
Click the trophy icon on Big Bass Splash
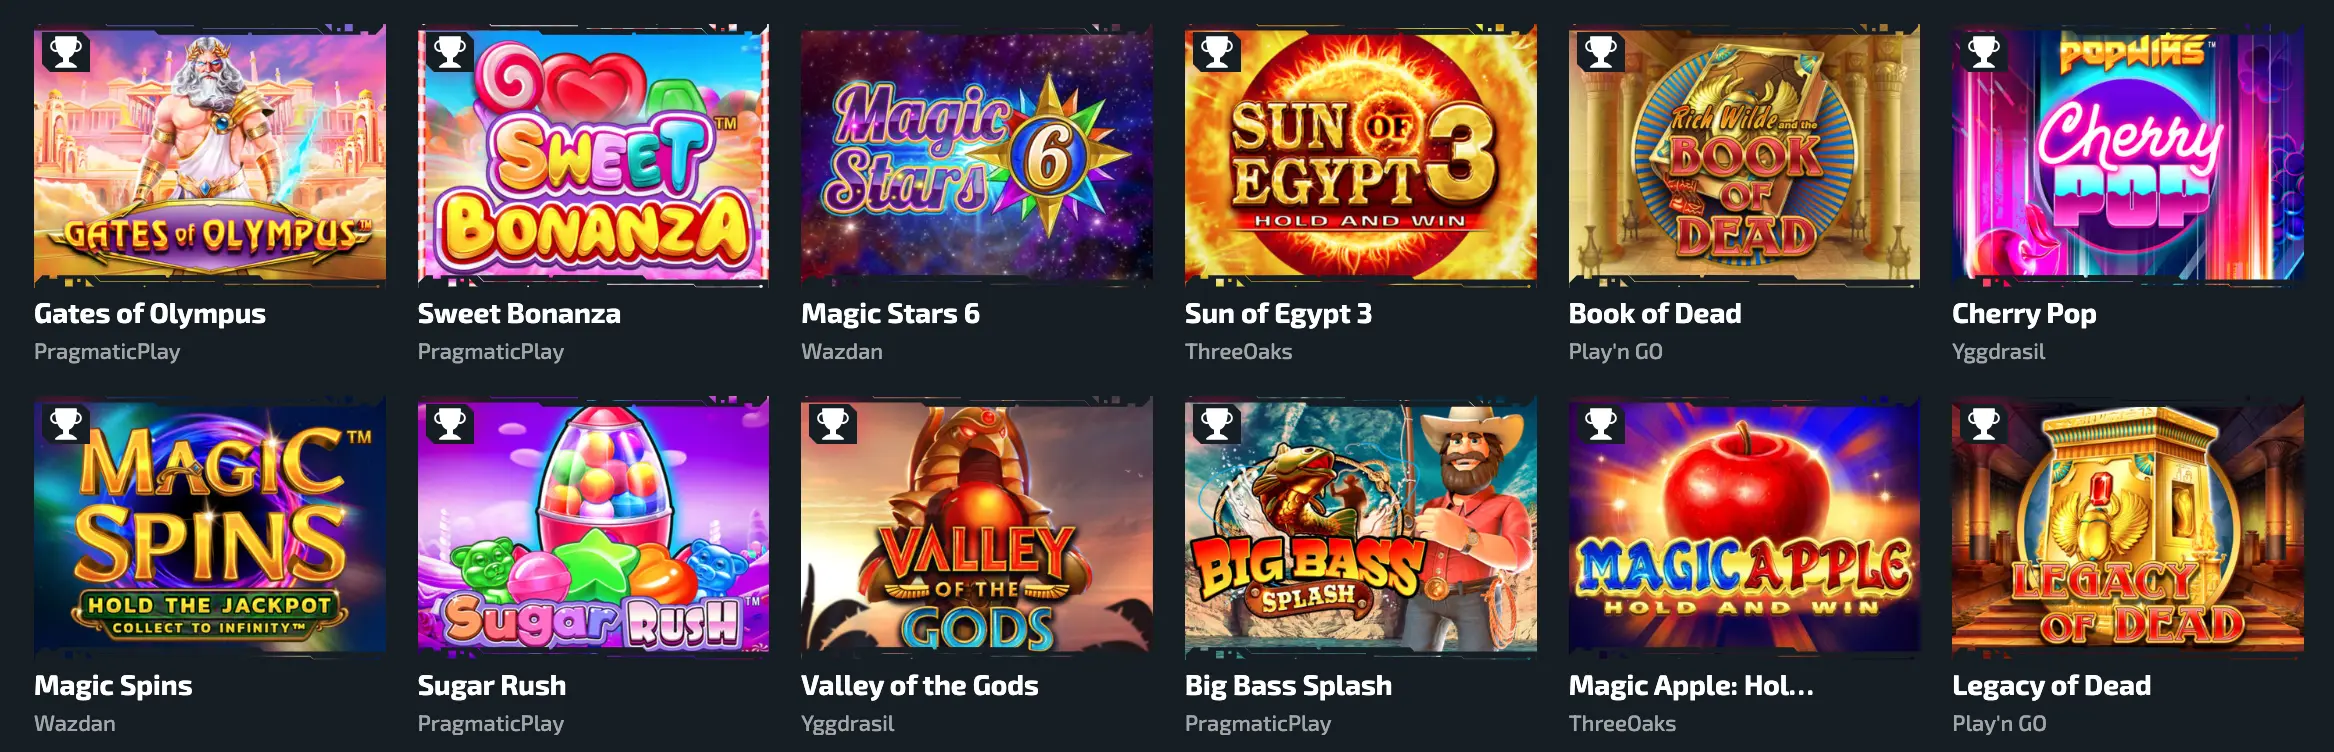click(1217, 423)
